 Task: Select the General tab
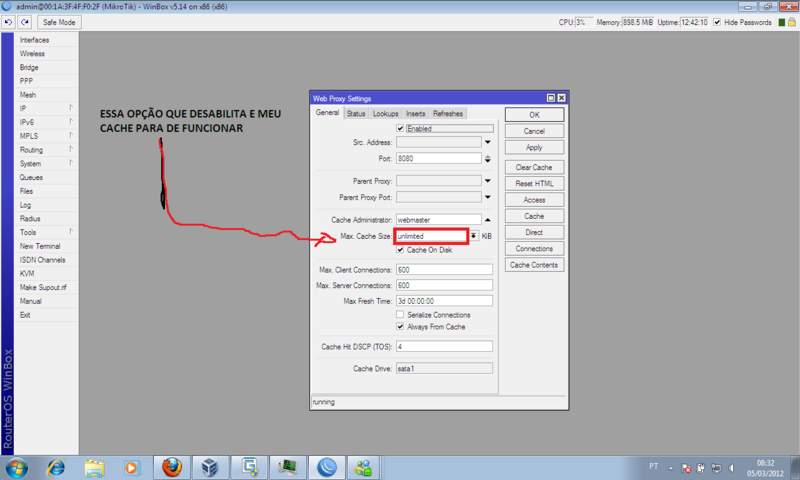[327, 113]
